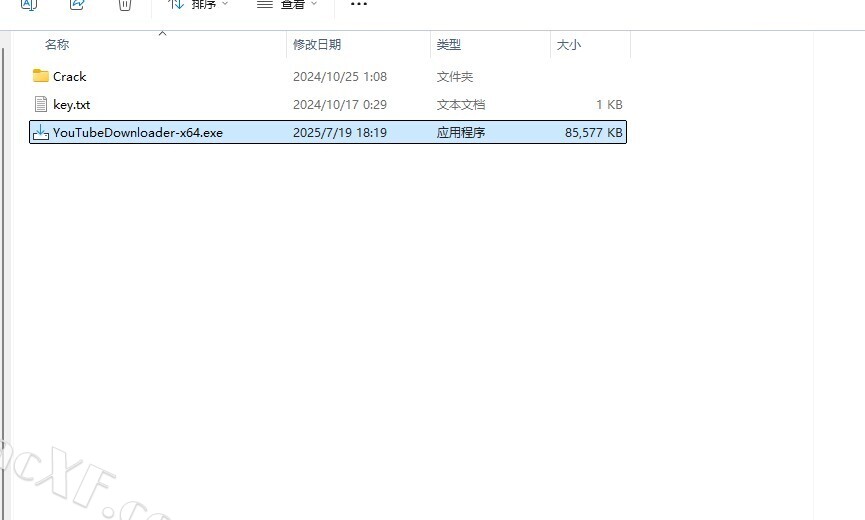Image resolution: width=865 pixels, height=520 pixels.
Task: Click the 1 KB size cell
Action: click(609, 105)
